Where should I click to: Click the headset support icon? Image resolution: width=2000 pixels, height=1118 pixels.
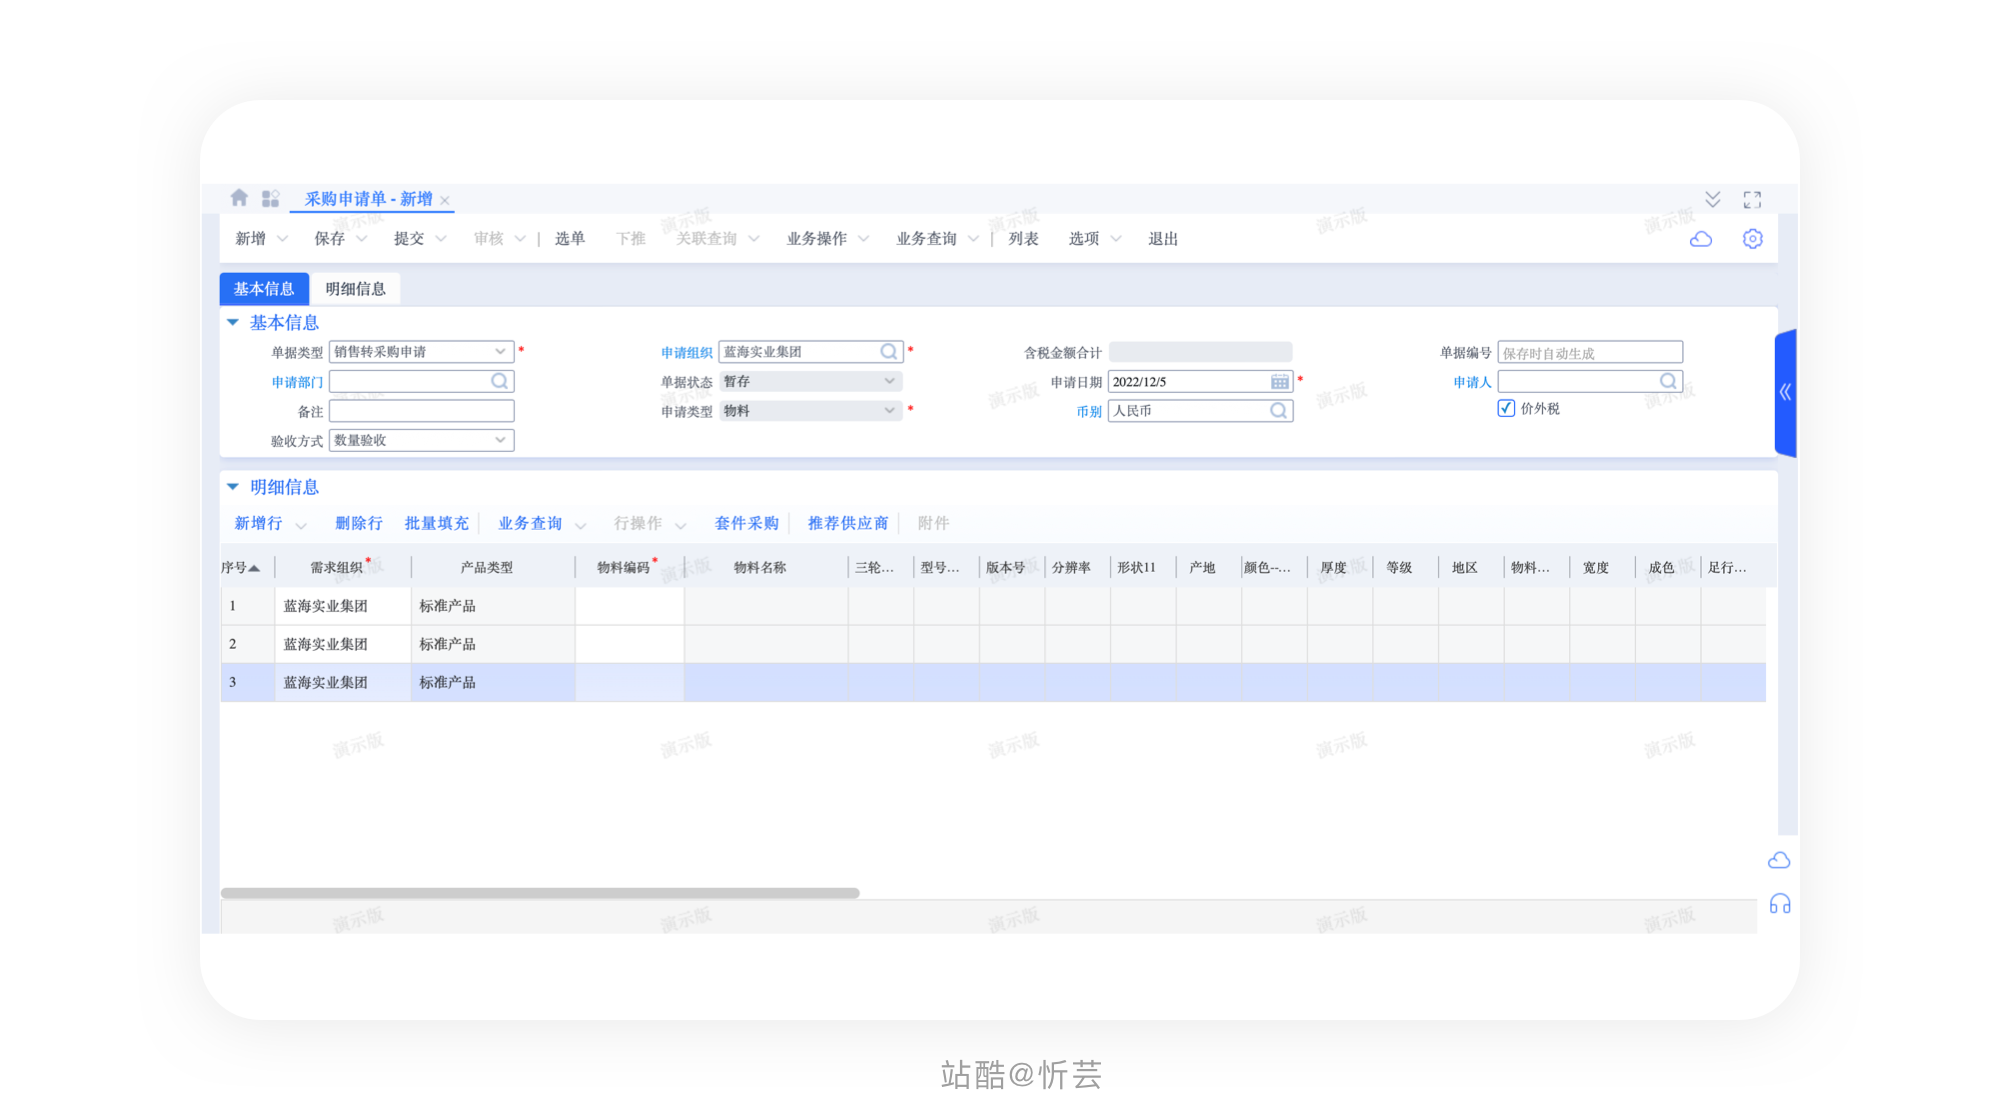[1779, 904]
